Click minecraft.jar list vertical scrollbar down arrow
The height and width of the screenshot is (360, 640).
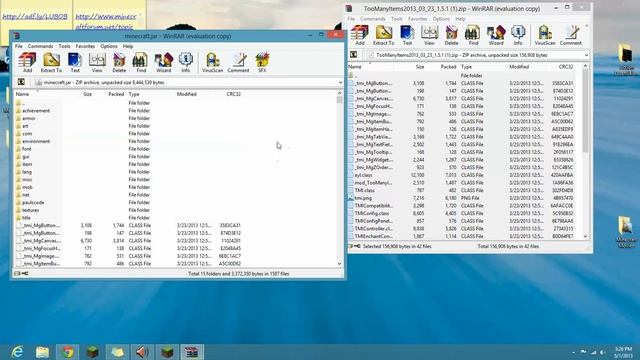[x=340, y=264]
